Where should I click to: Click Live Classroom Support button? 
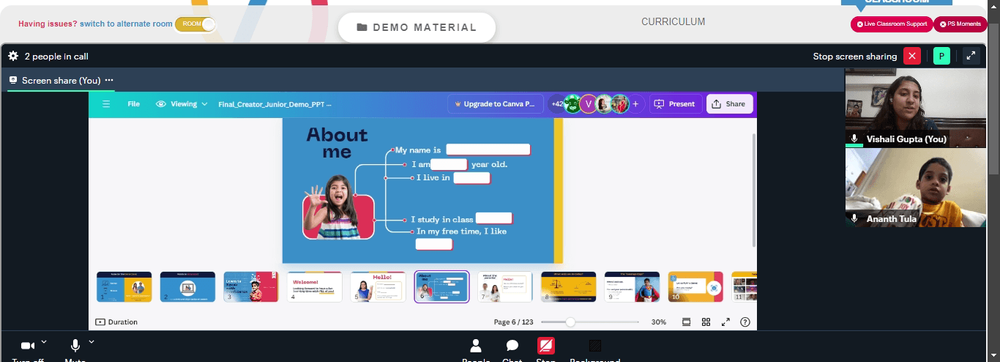coord(891,24)
